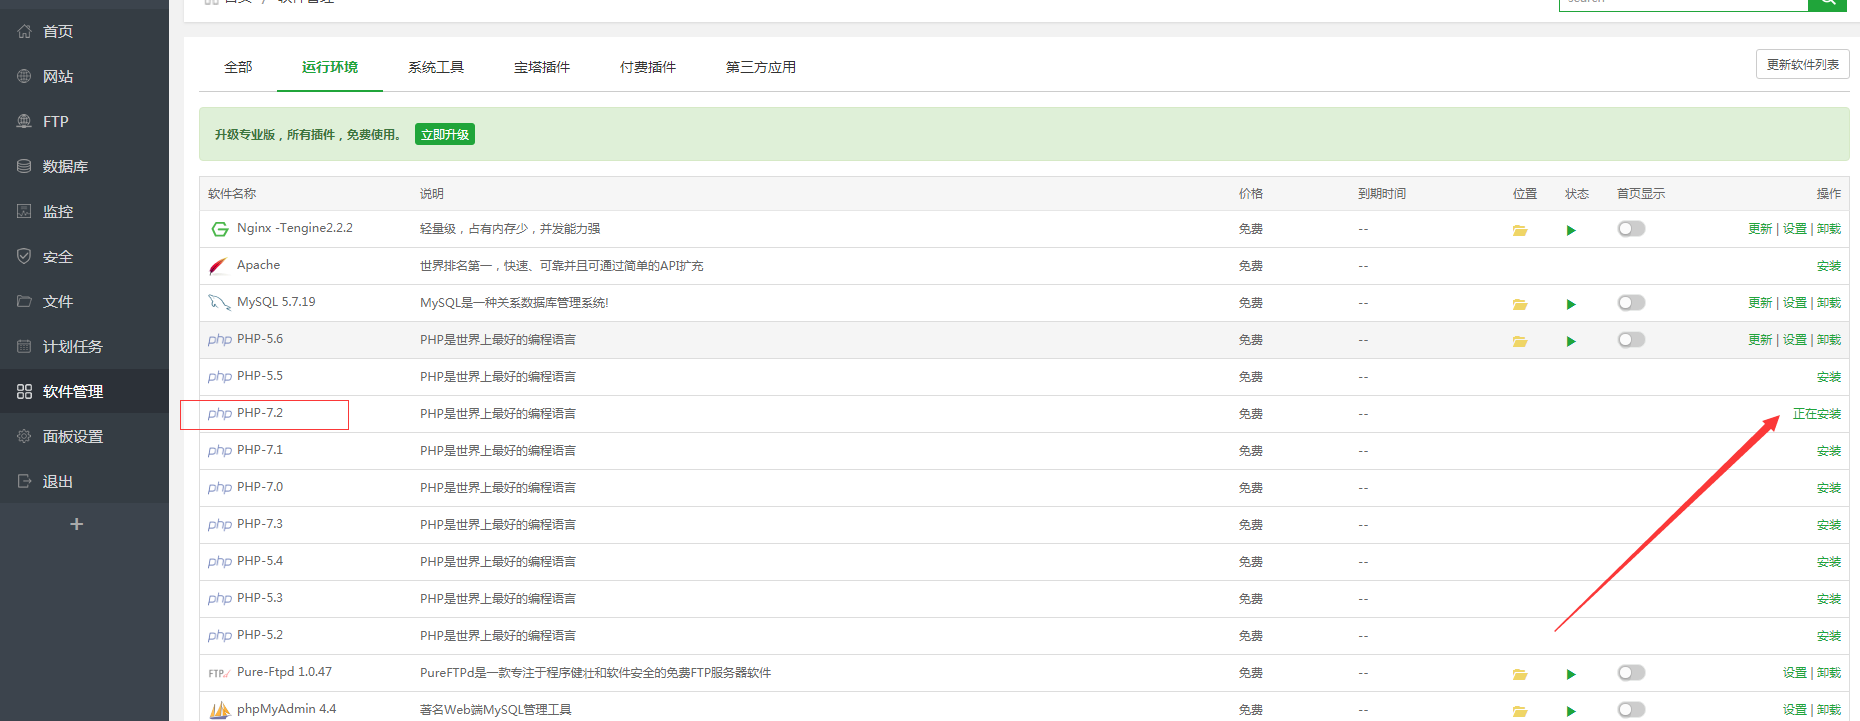Click the Apache feather icon
1860x721 pixels.
pyautogui.click(x=218, y=266)
